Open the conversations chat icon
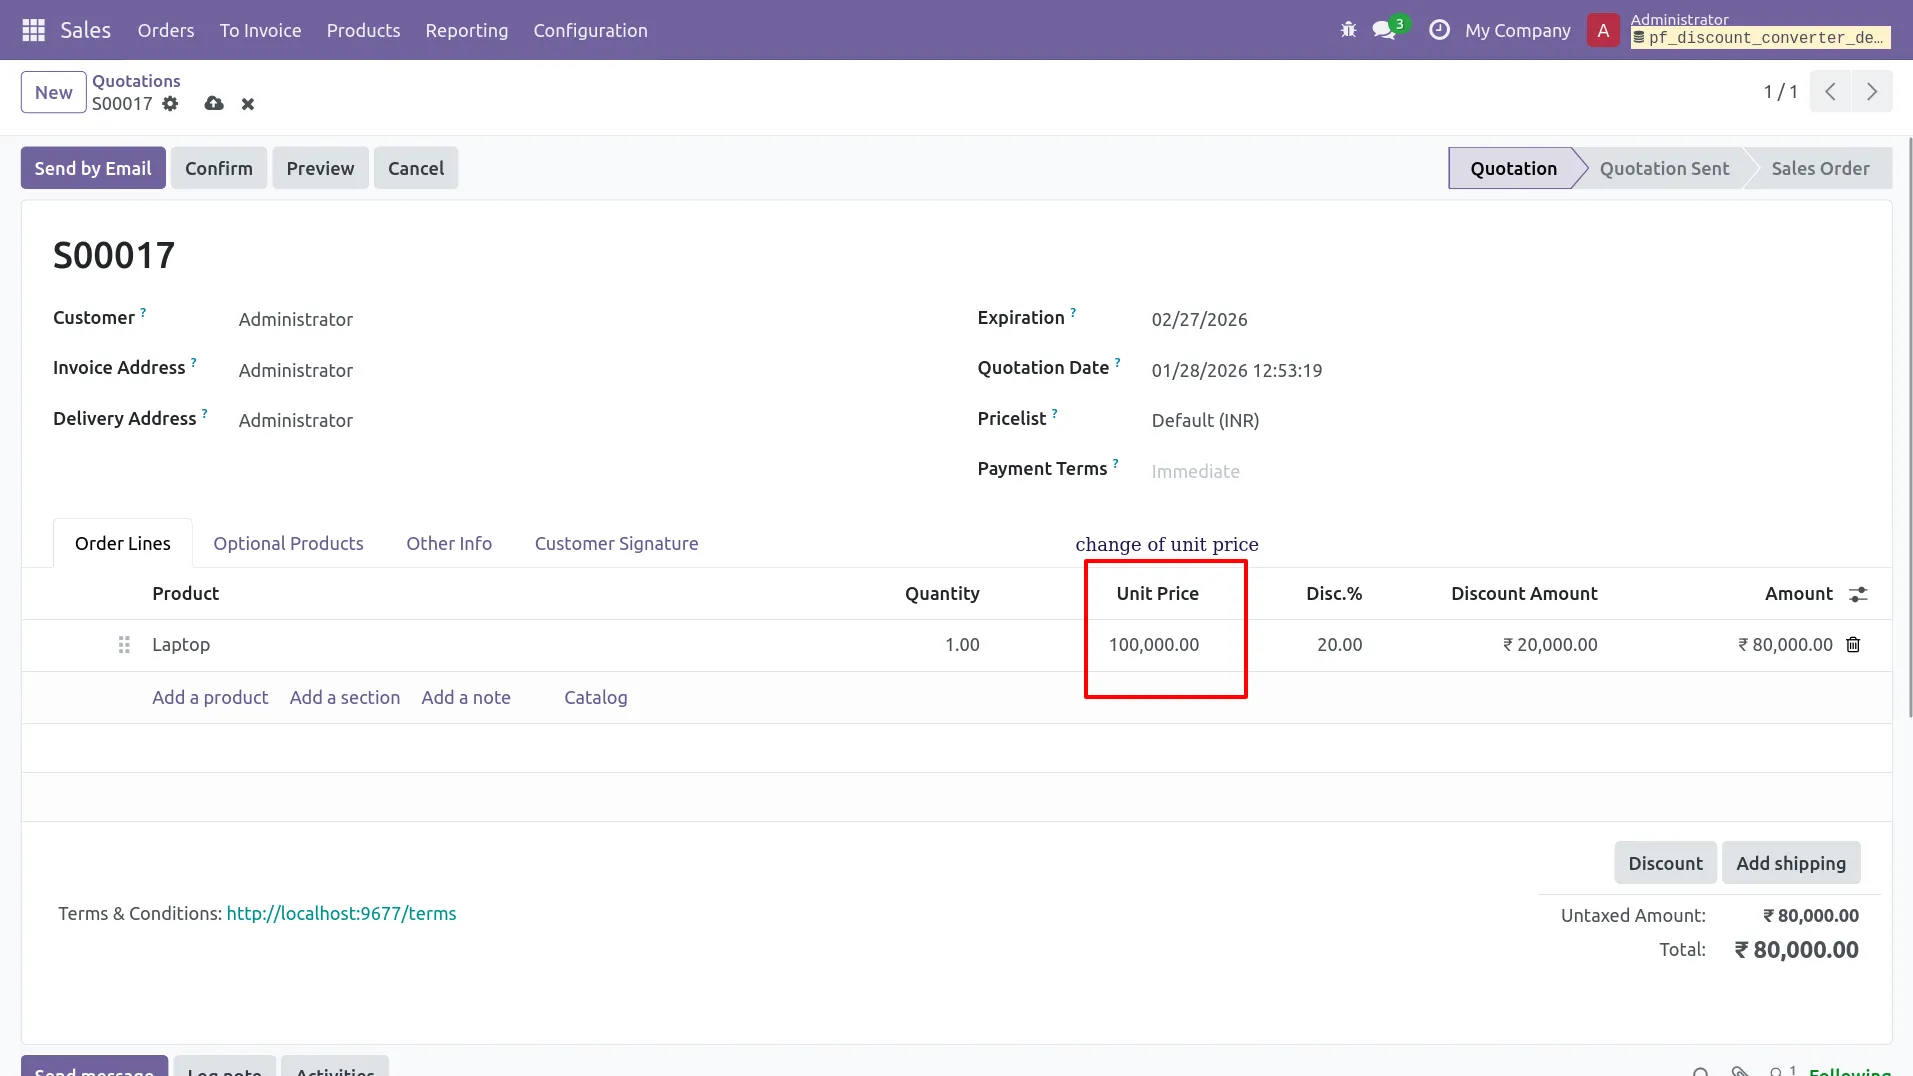1913x1076 pixels. coord(1385,30)
